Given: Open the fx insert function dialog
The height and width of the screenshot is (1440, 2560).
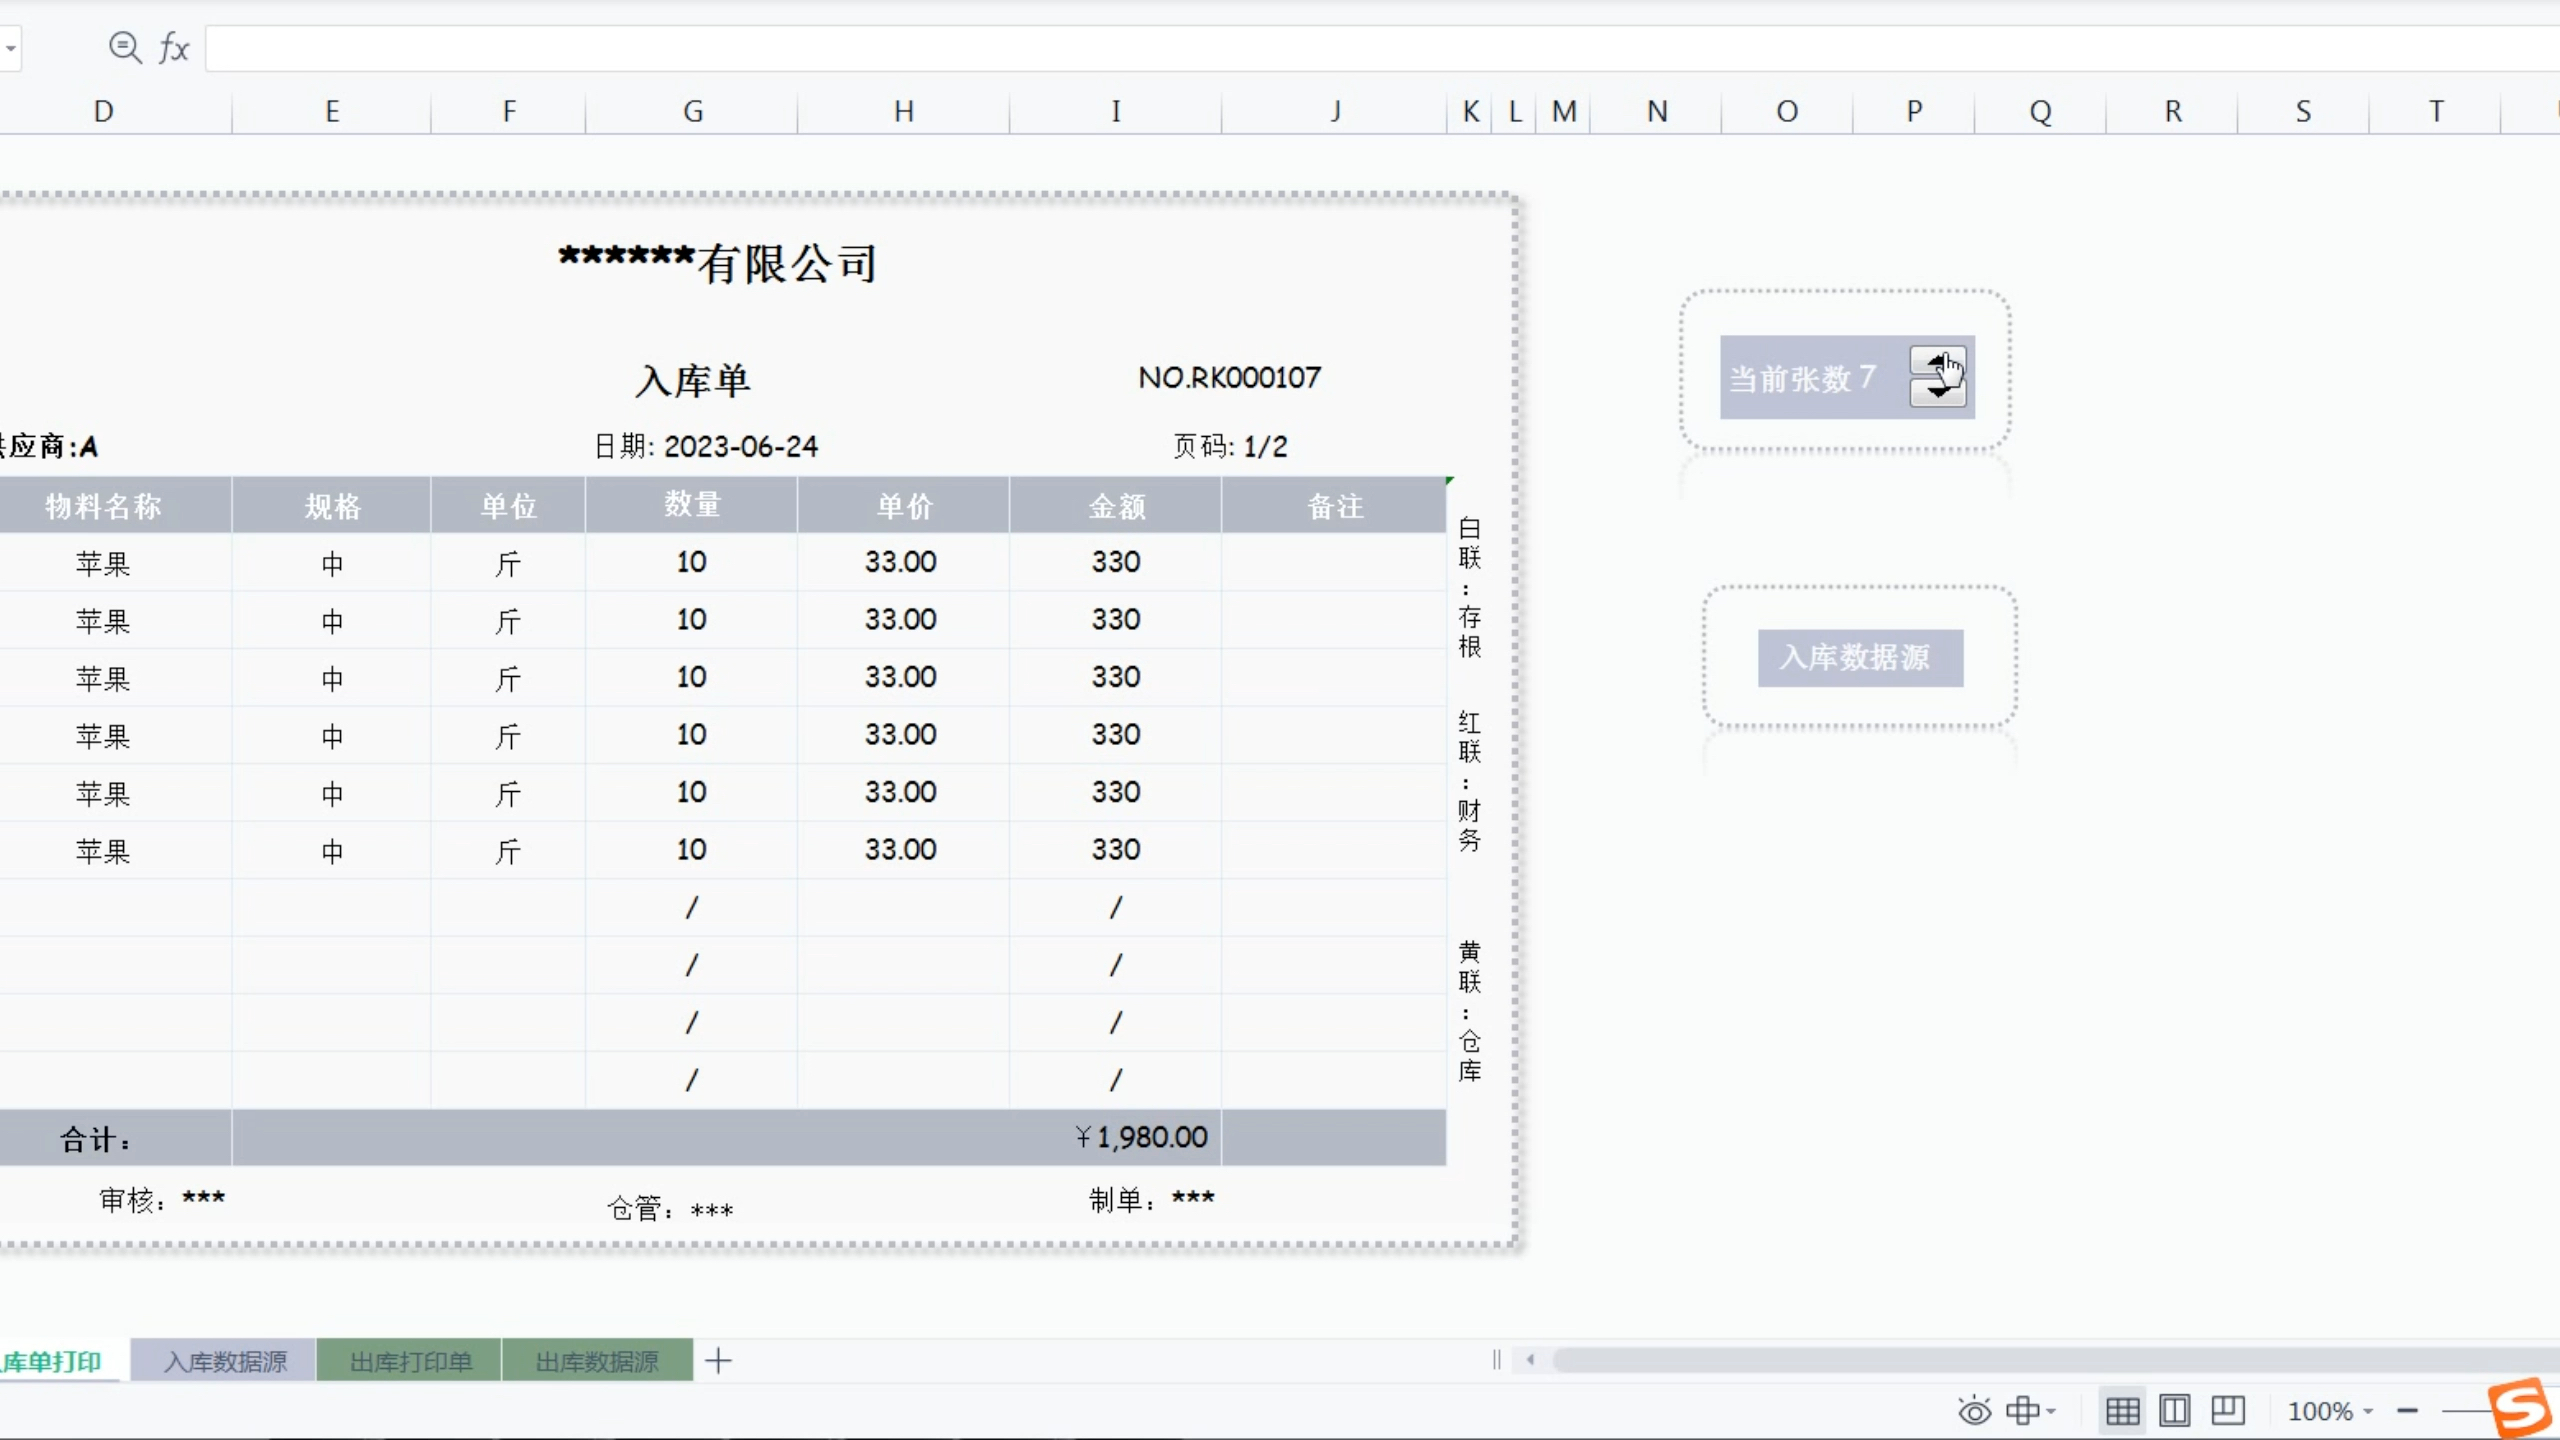Looking at the screenshot, I should click(x=174, y=48).
